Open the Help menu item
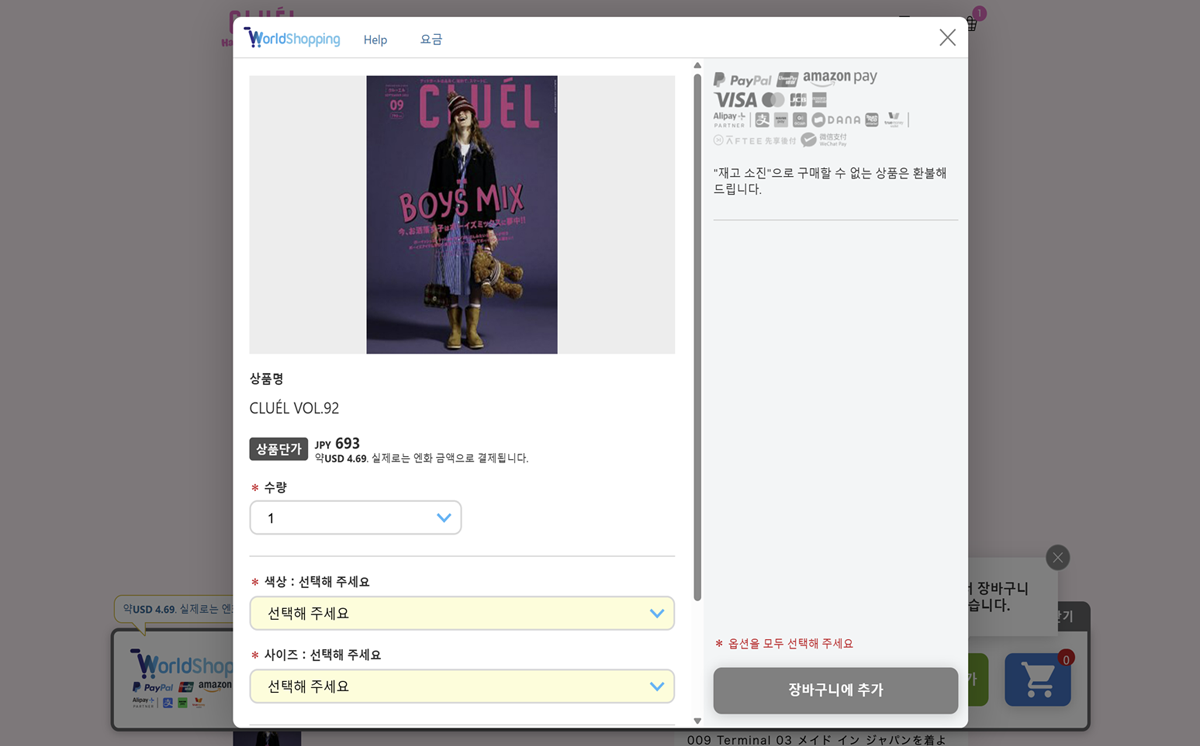 375,40
